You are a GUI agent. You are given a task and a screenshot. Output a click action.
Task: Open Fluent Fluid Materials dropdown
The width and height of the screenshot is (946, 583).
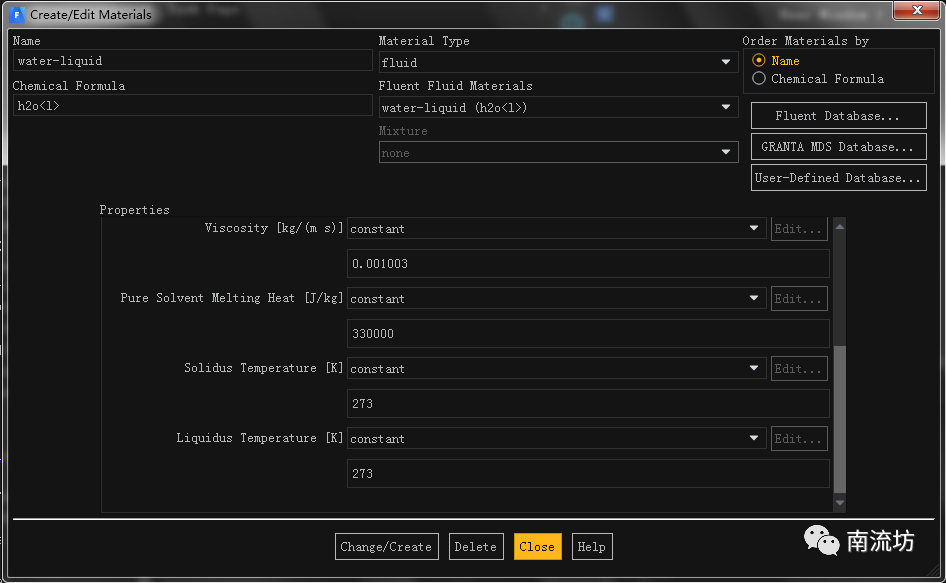[x=558, y=107]
